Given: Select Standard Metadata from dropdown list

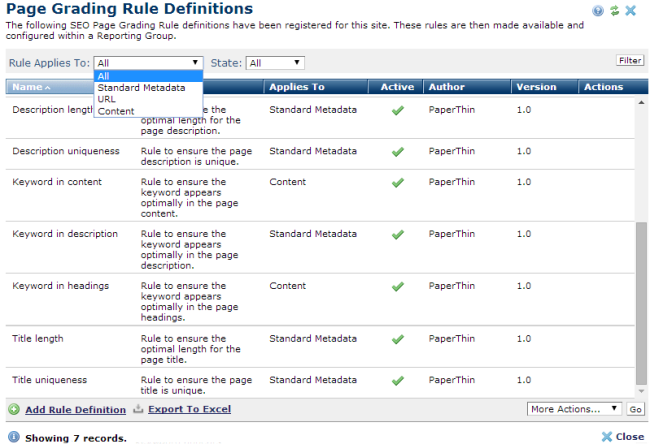Looking at the screenshot, I should 141,87.
